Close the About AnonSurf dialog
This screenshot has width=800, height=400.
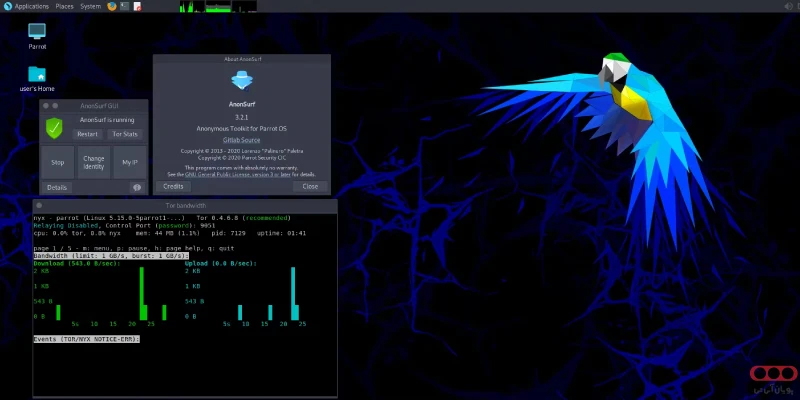point(310,187)
